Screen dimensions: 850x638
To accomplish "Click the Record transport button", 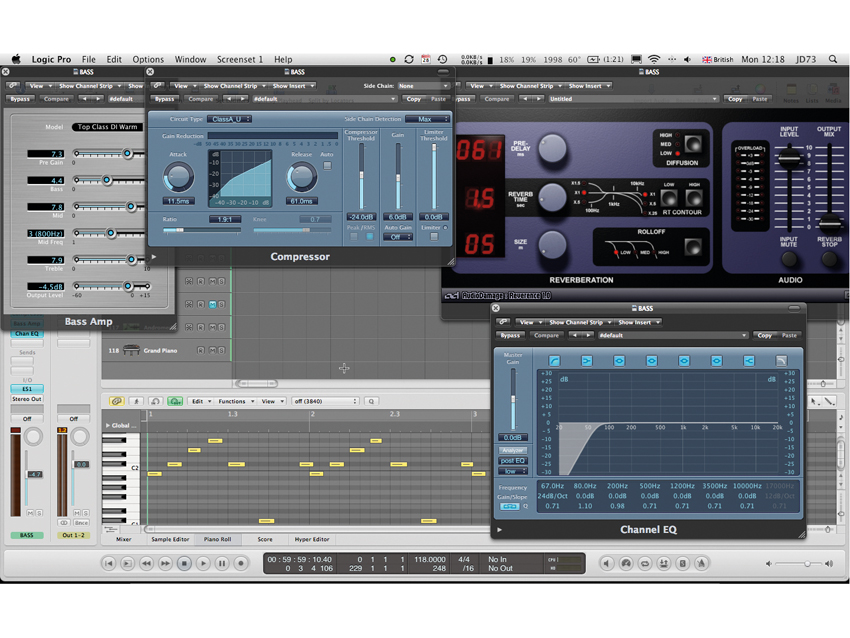I will pos(241,564).
